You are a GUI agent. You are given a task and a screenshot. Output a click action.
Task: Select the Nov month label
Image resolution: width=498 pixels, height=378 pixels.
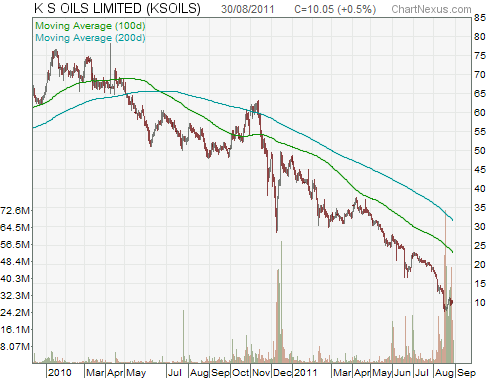coord(261,372)
